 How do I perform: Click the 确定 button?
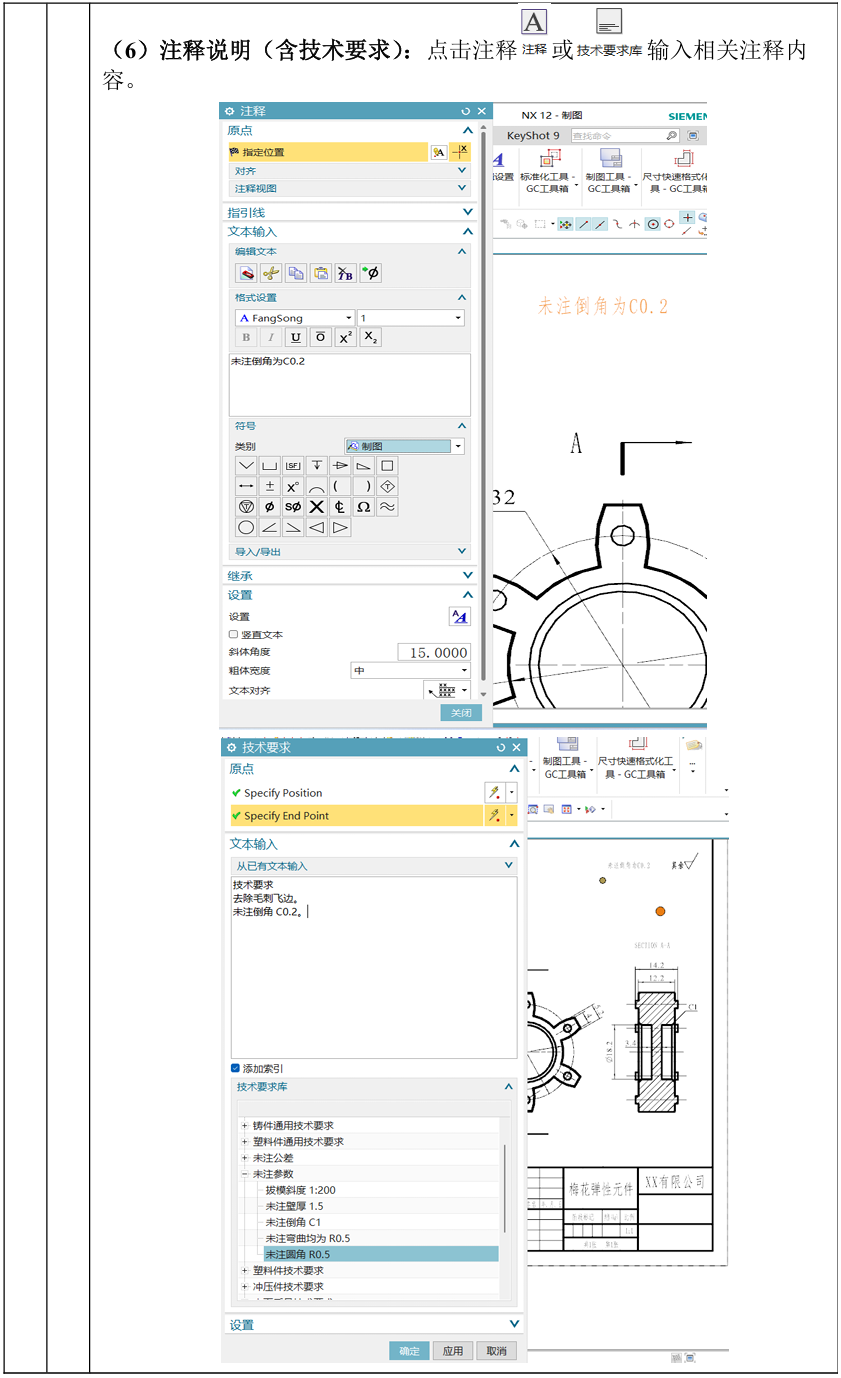pos(409,1350)
